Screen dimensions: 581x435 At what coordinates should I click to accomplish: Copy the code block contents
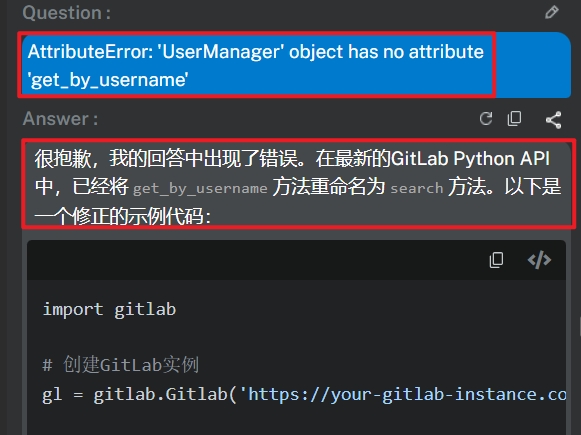click(496, 260)
